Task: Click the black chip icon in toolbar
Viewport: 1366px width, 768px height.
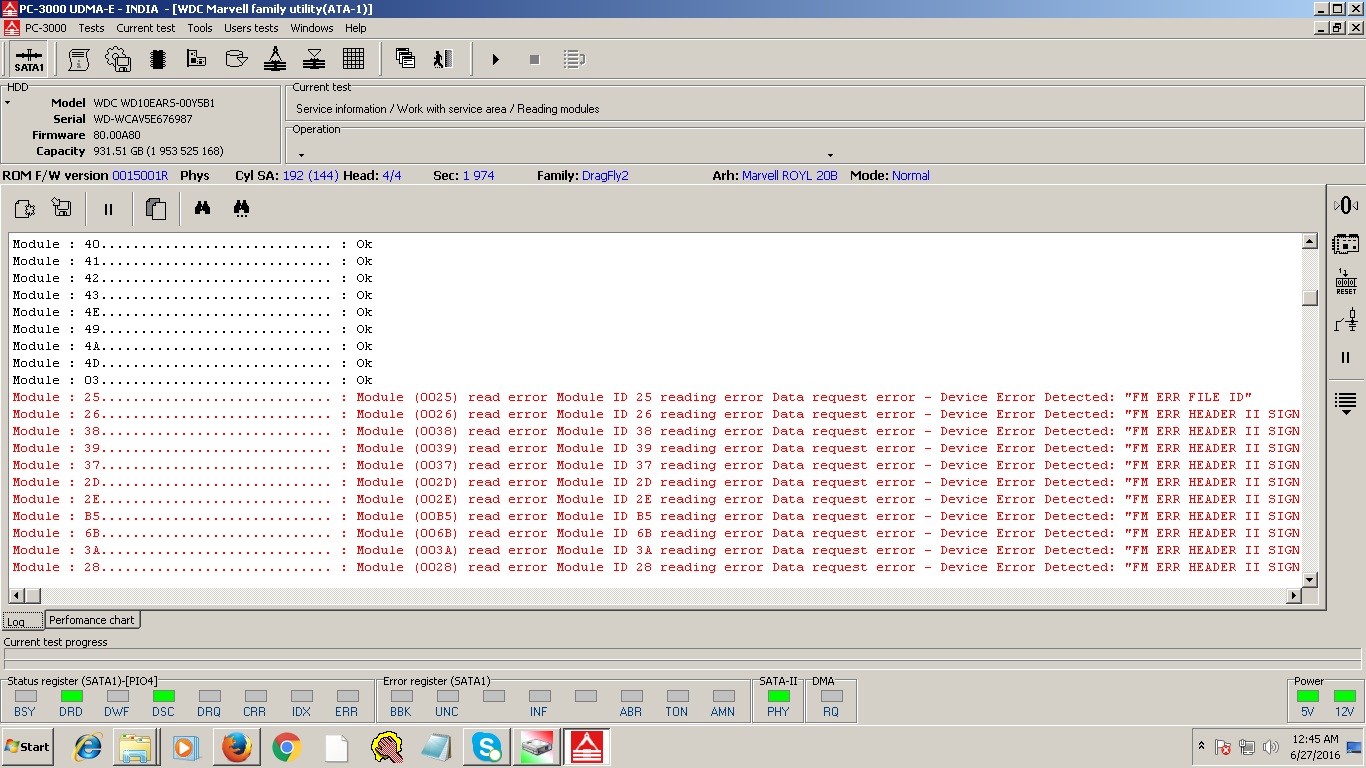Action: pos(157,59)
